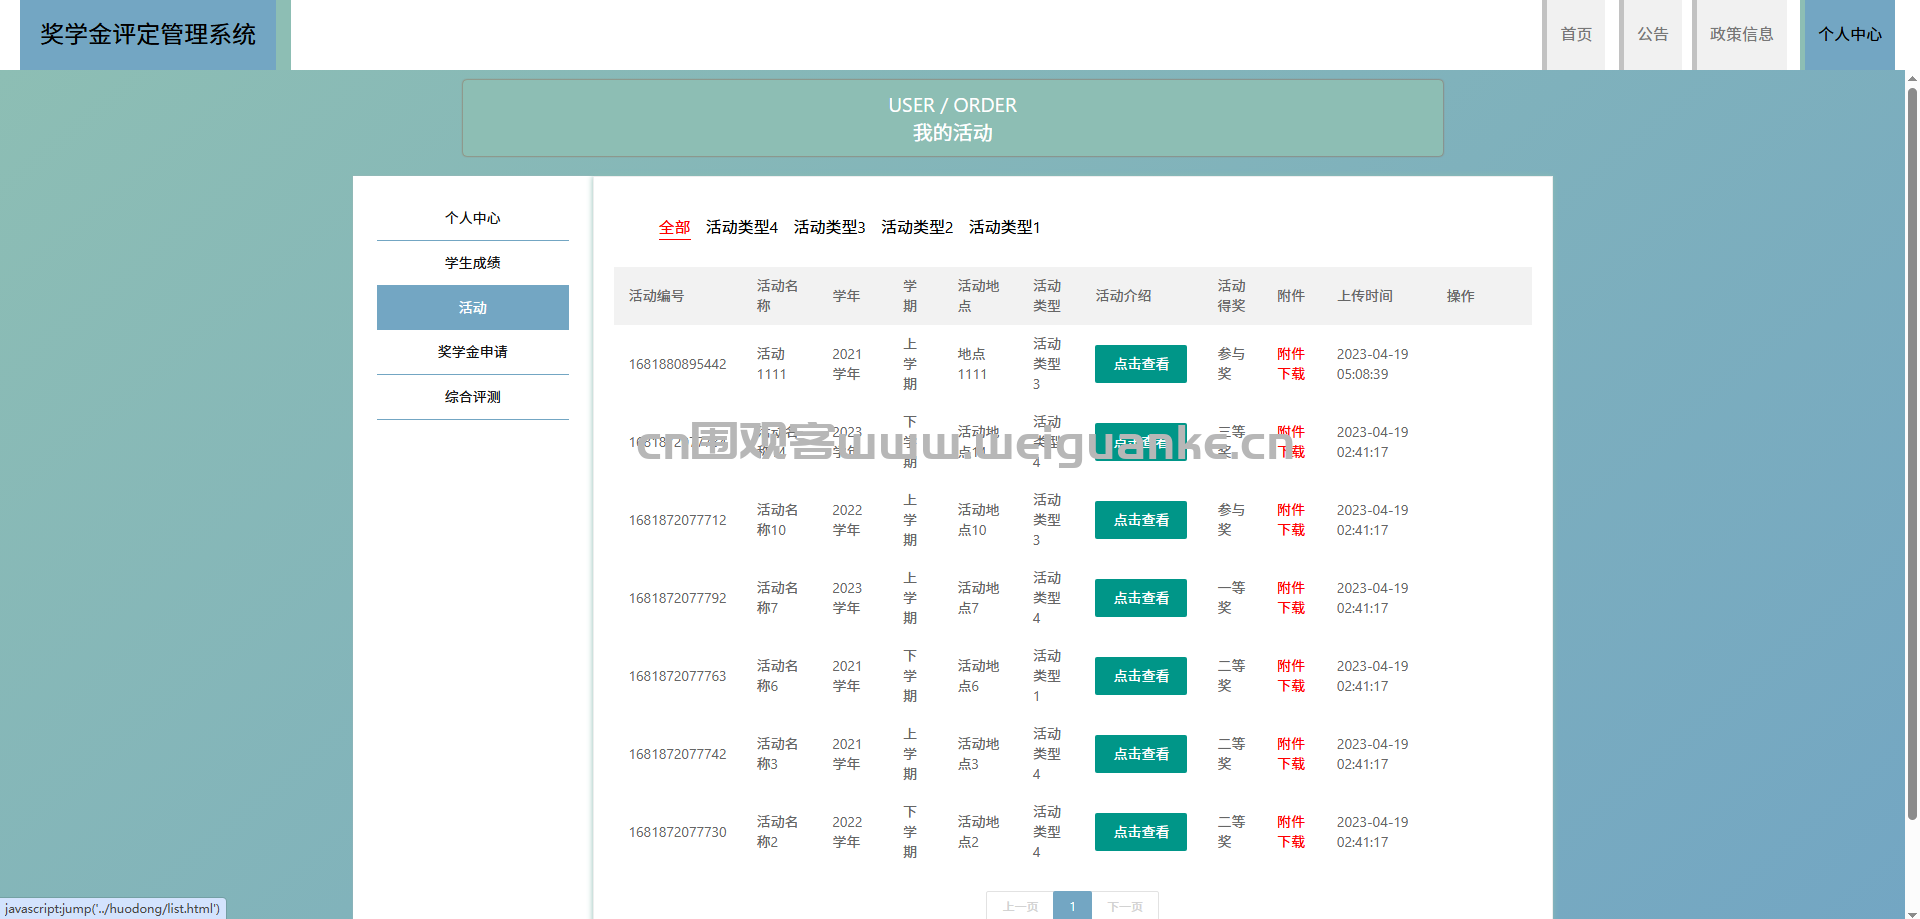The image size is (1920, 919).
Task: Download attachment for activity 1681880895442
Action: coord(1291,364)
